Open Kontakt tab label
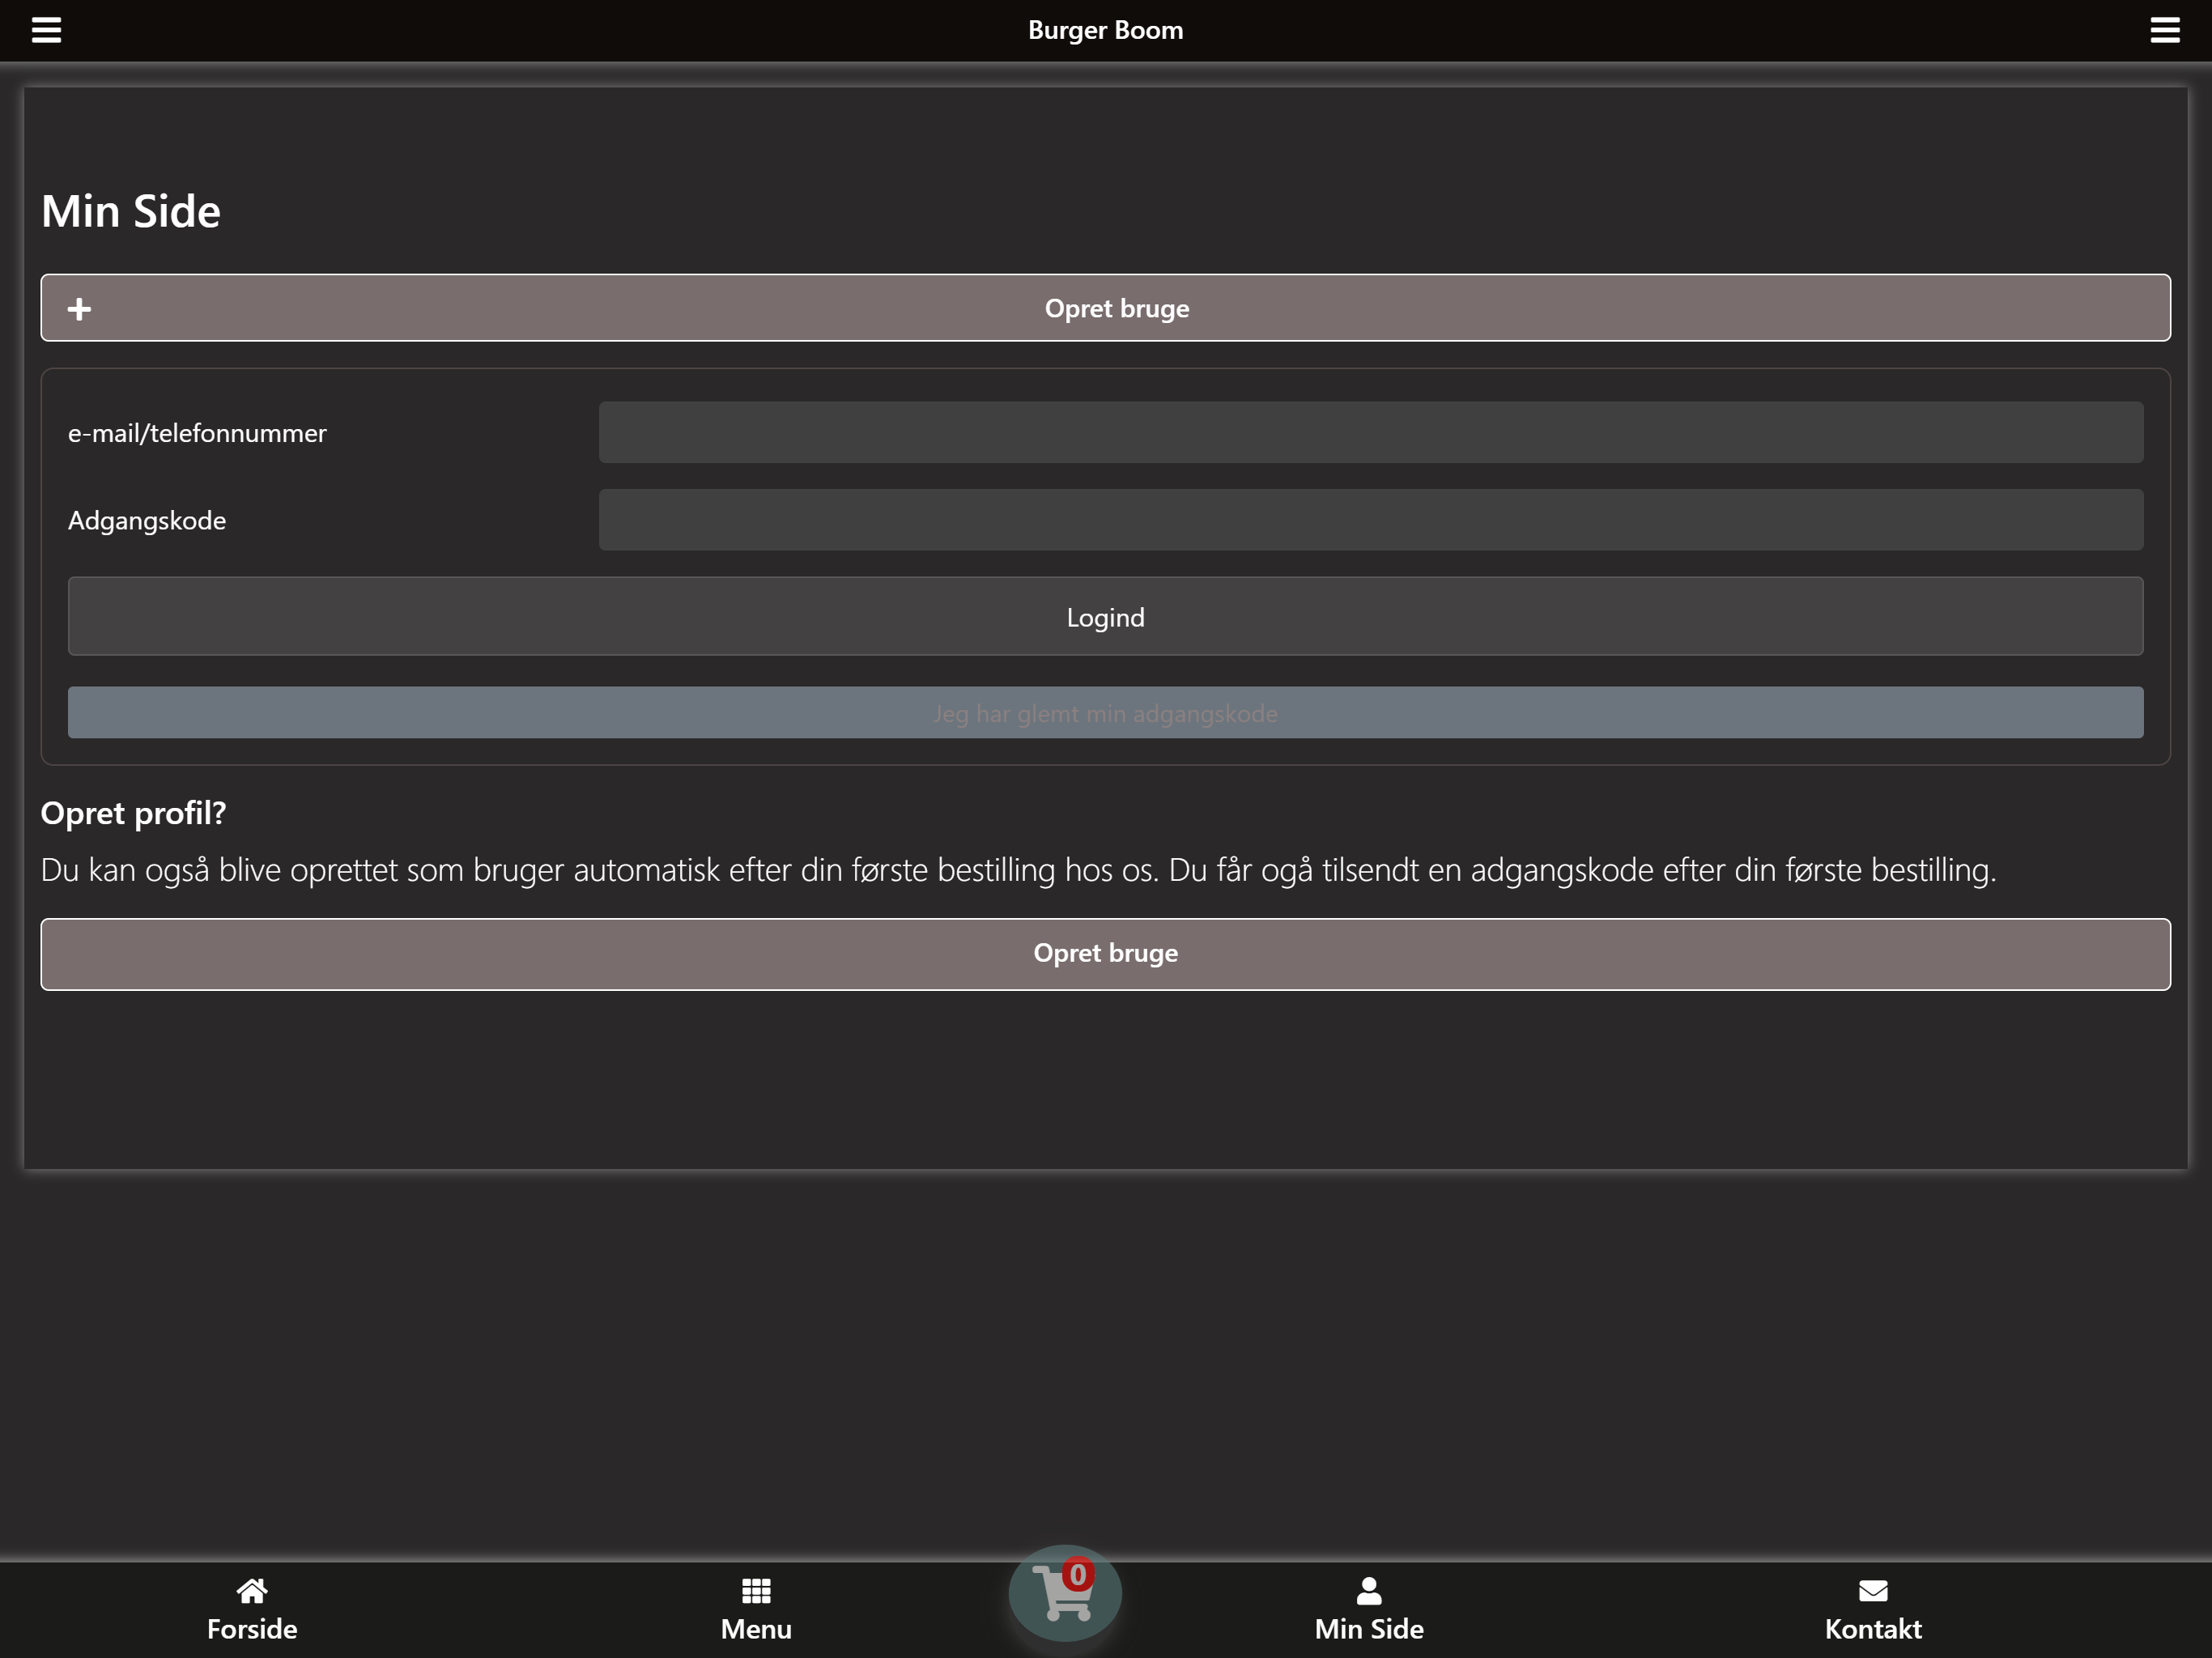Viewport: 2212px width, 1658px height. [1873, 1629]
